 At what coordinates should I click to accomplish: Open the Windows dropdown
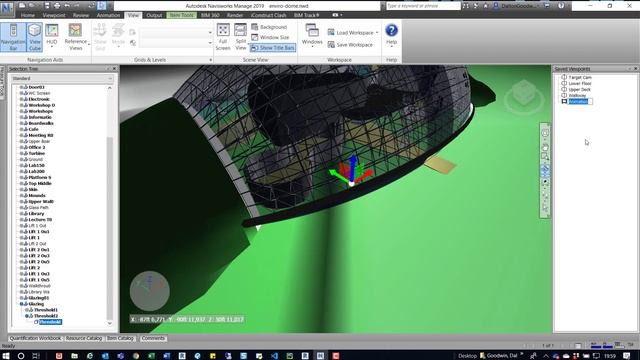tap(312, 36)
